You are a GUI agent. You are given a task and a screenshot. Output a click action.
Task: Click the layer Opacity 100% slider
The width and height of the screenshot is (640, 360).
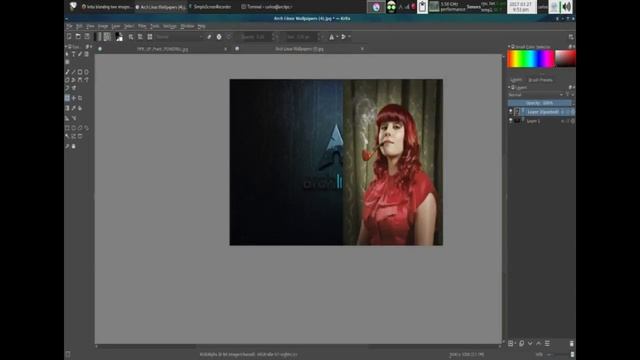pos(540,103)
